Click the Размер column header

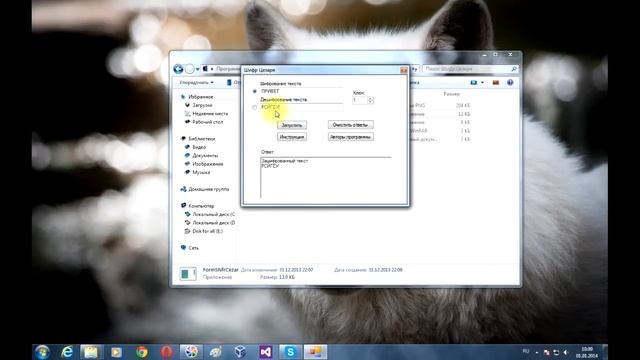451,94
